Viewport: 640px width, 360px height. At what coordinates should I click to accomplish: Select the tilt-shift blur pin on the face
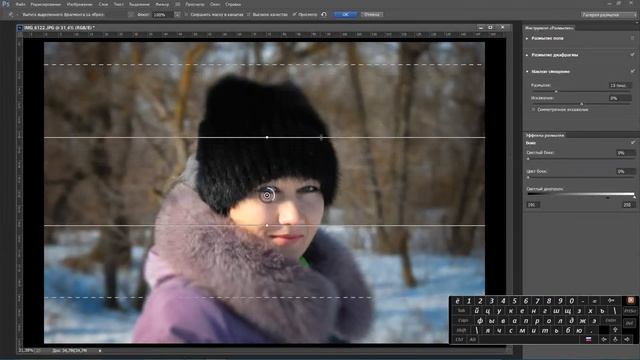point(267,195)
